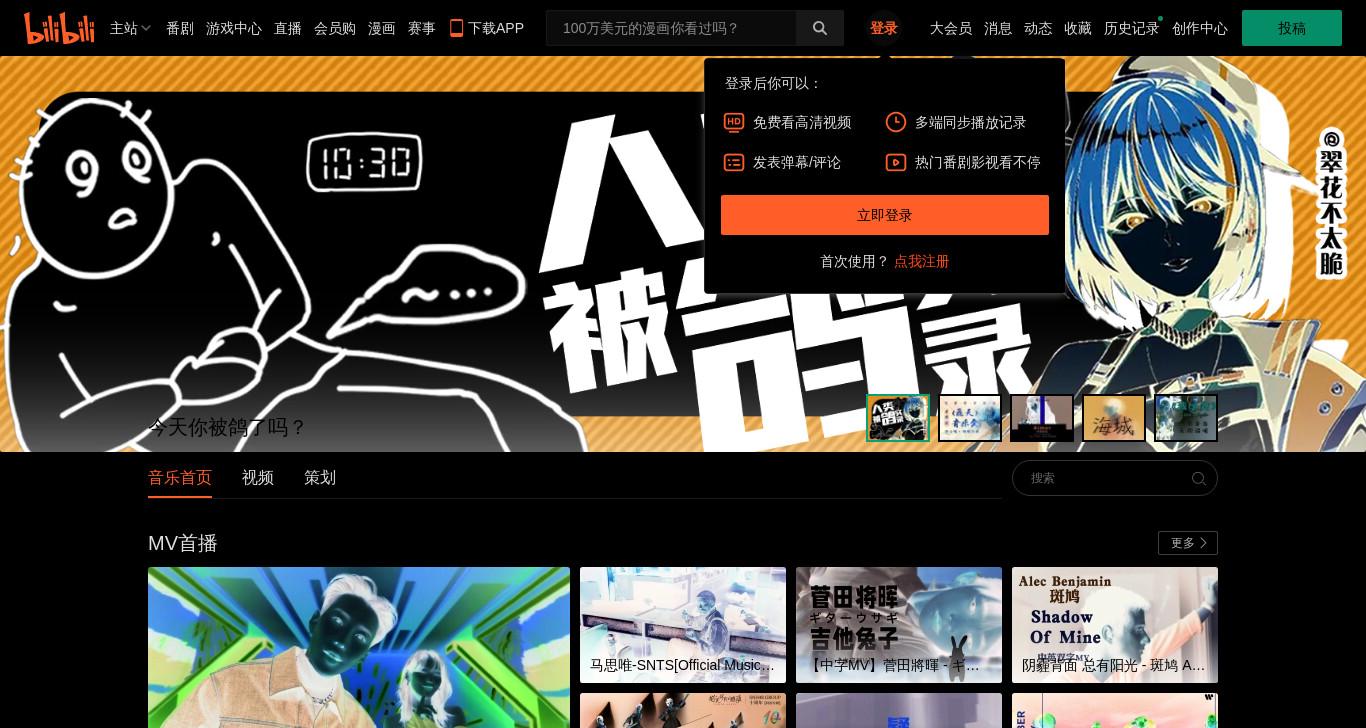Click banner caption 今天你被鸽了吗？
The height and width of the screenshot is (728, 1366).
pyautogui.click(x=227, y=427)
